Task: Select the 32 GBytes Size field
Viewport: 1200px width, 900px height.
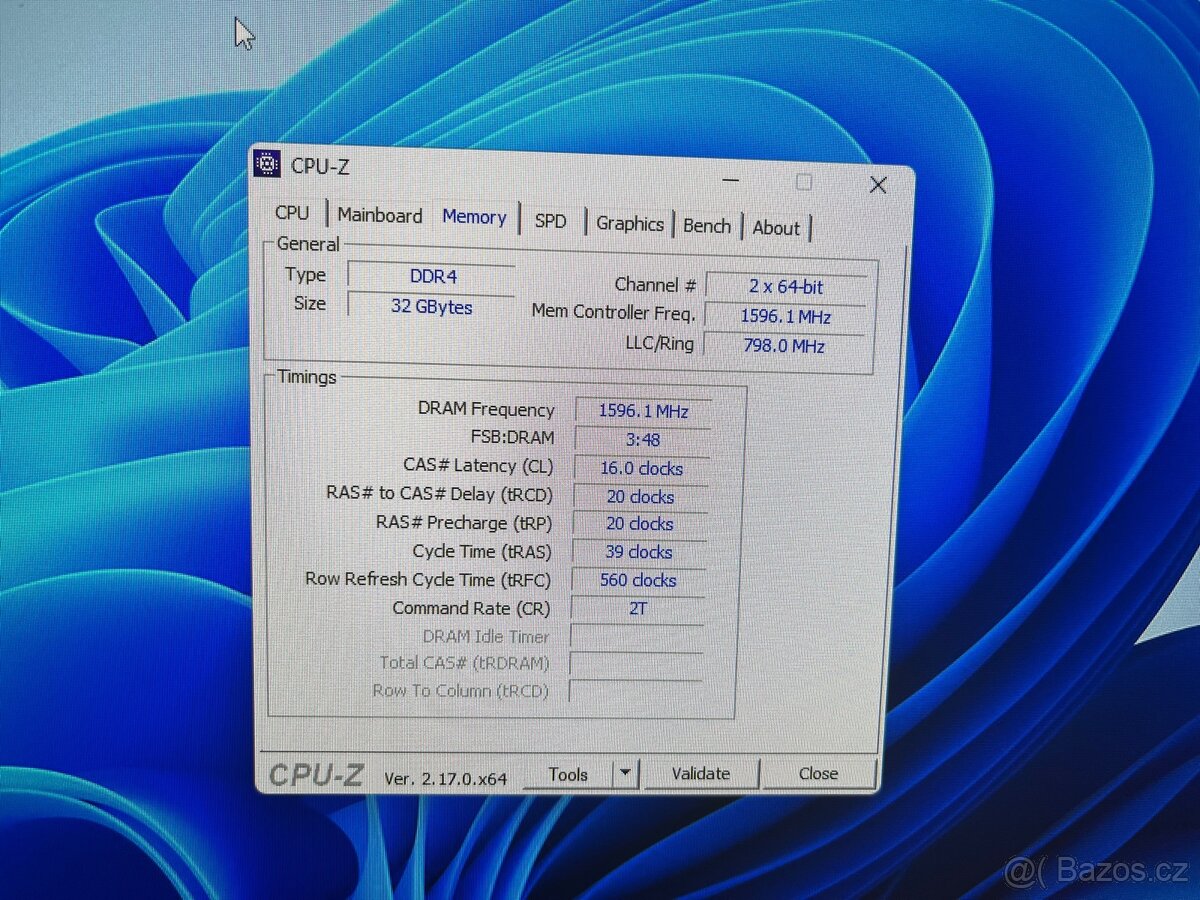Action: [x=430, y=307]
